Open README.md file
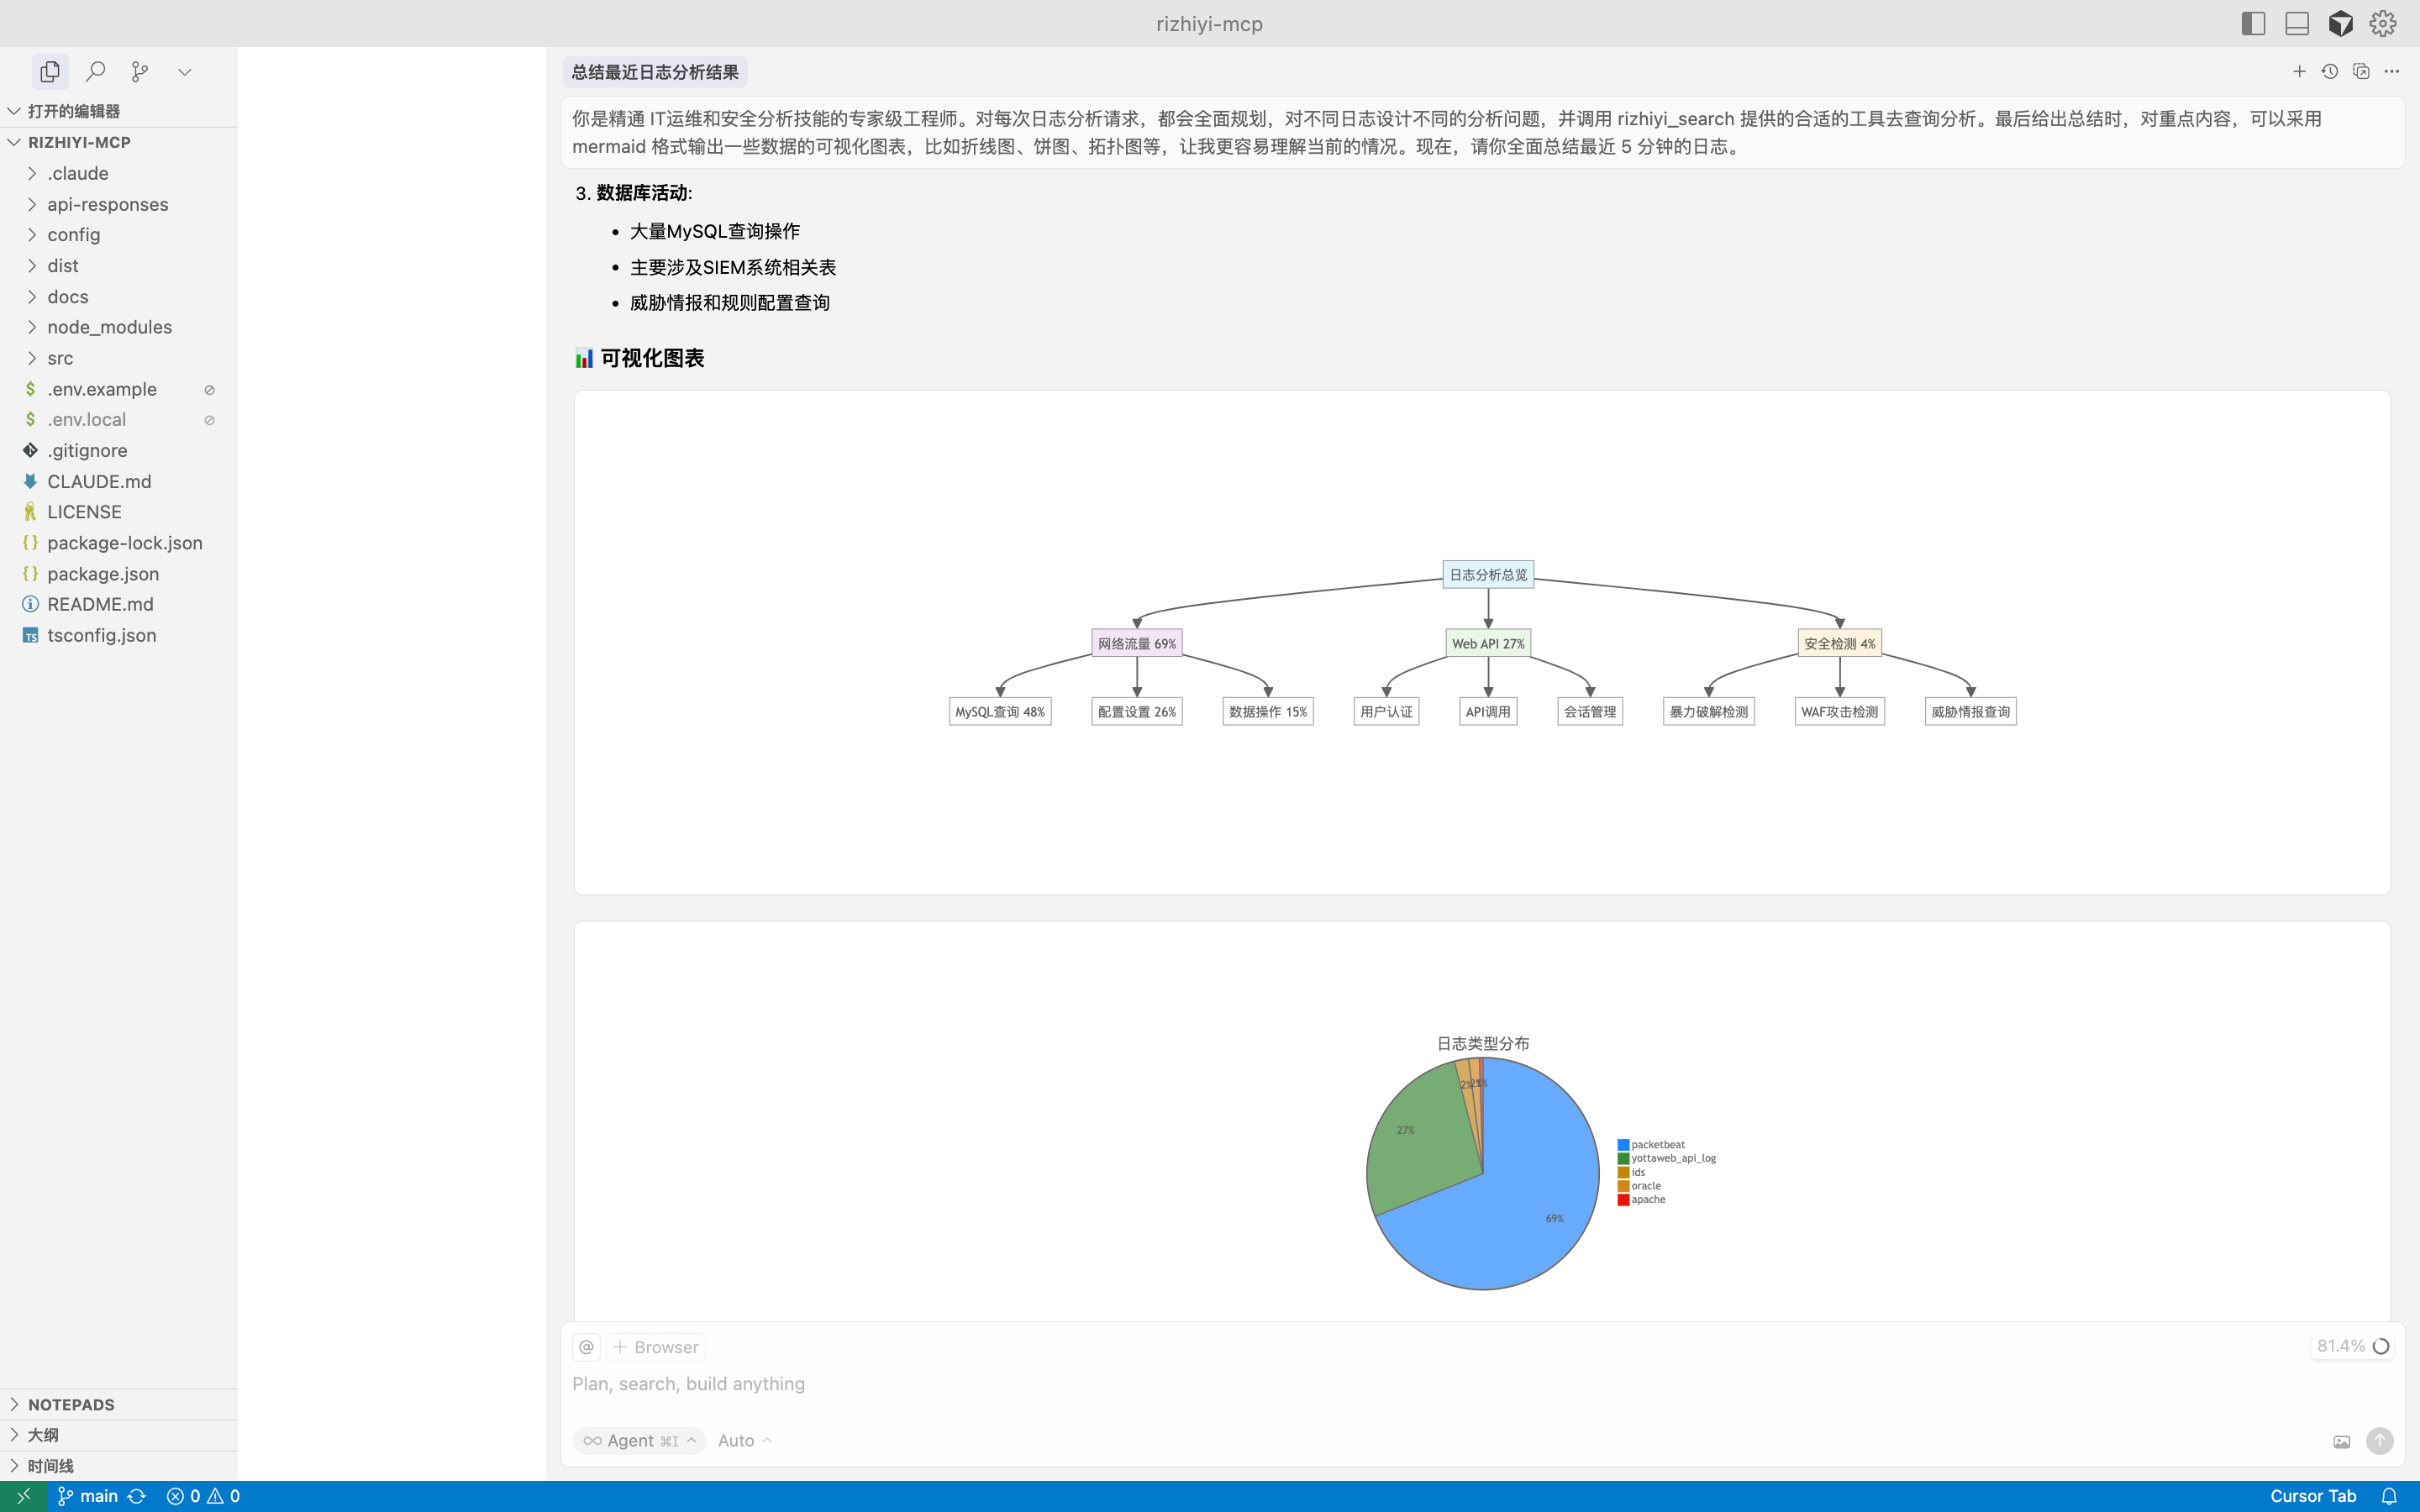Image resolution: width=2420 pixels, height=1512 pixels. 118,604
